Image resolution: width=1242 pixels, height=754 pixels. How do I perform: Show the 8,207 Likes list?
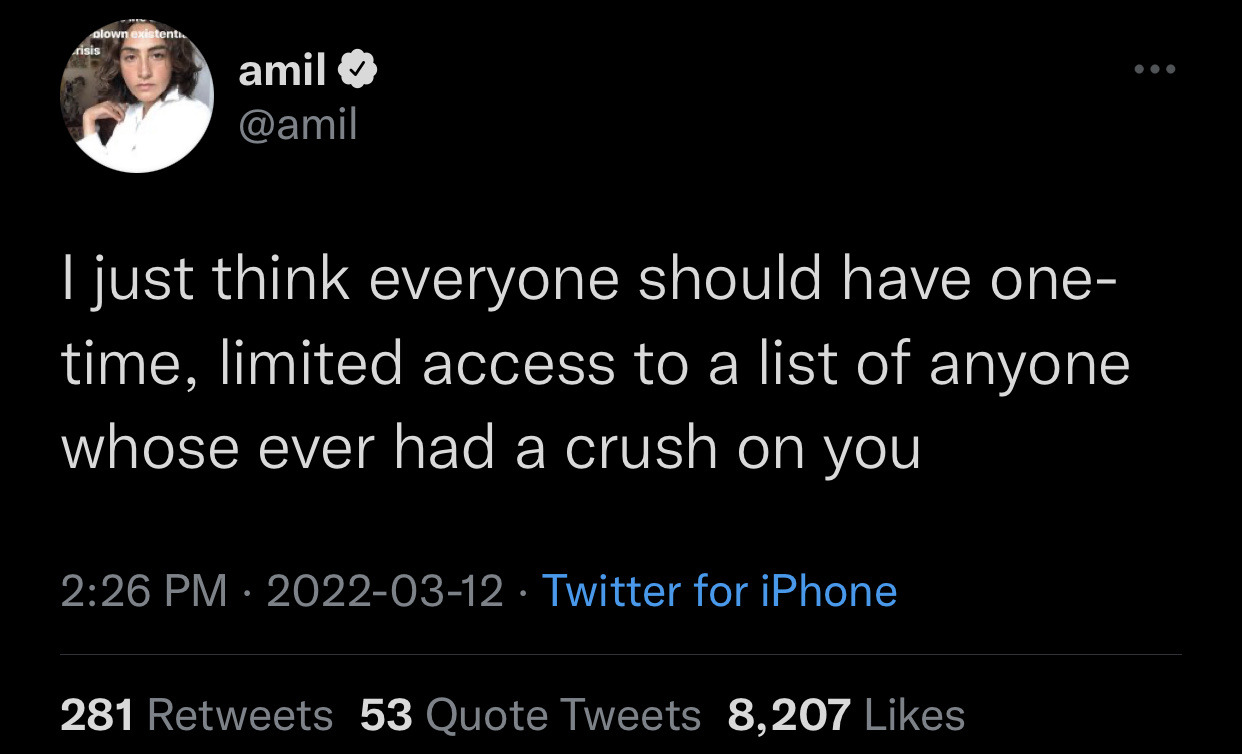846,715
